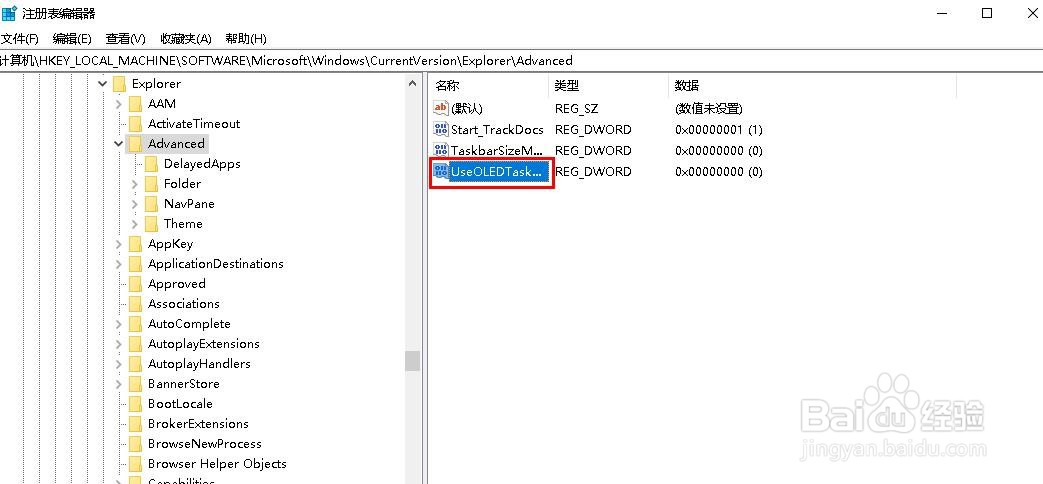Viewport: 1043px width, 484px height.
Task: Collapse the Explorer key
Action: coord(102,84)
